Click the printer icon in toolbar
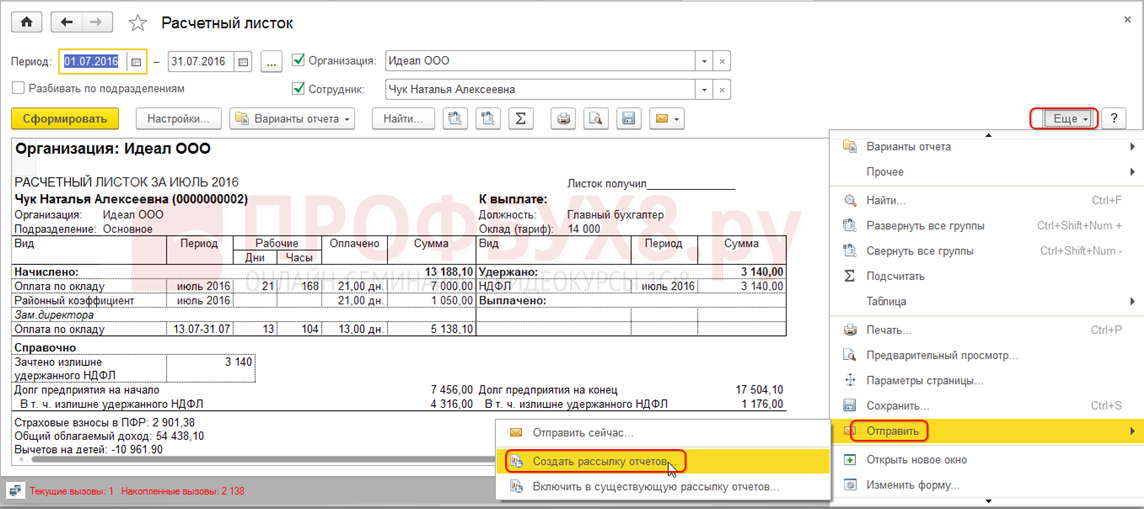 pyautogui.click(x=564, y=119)
